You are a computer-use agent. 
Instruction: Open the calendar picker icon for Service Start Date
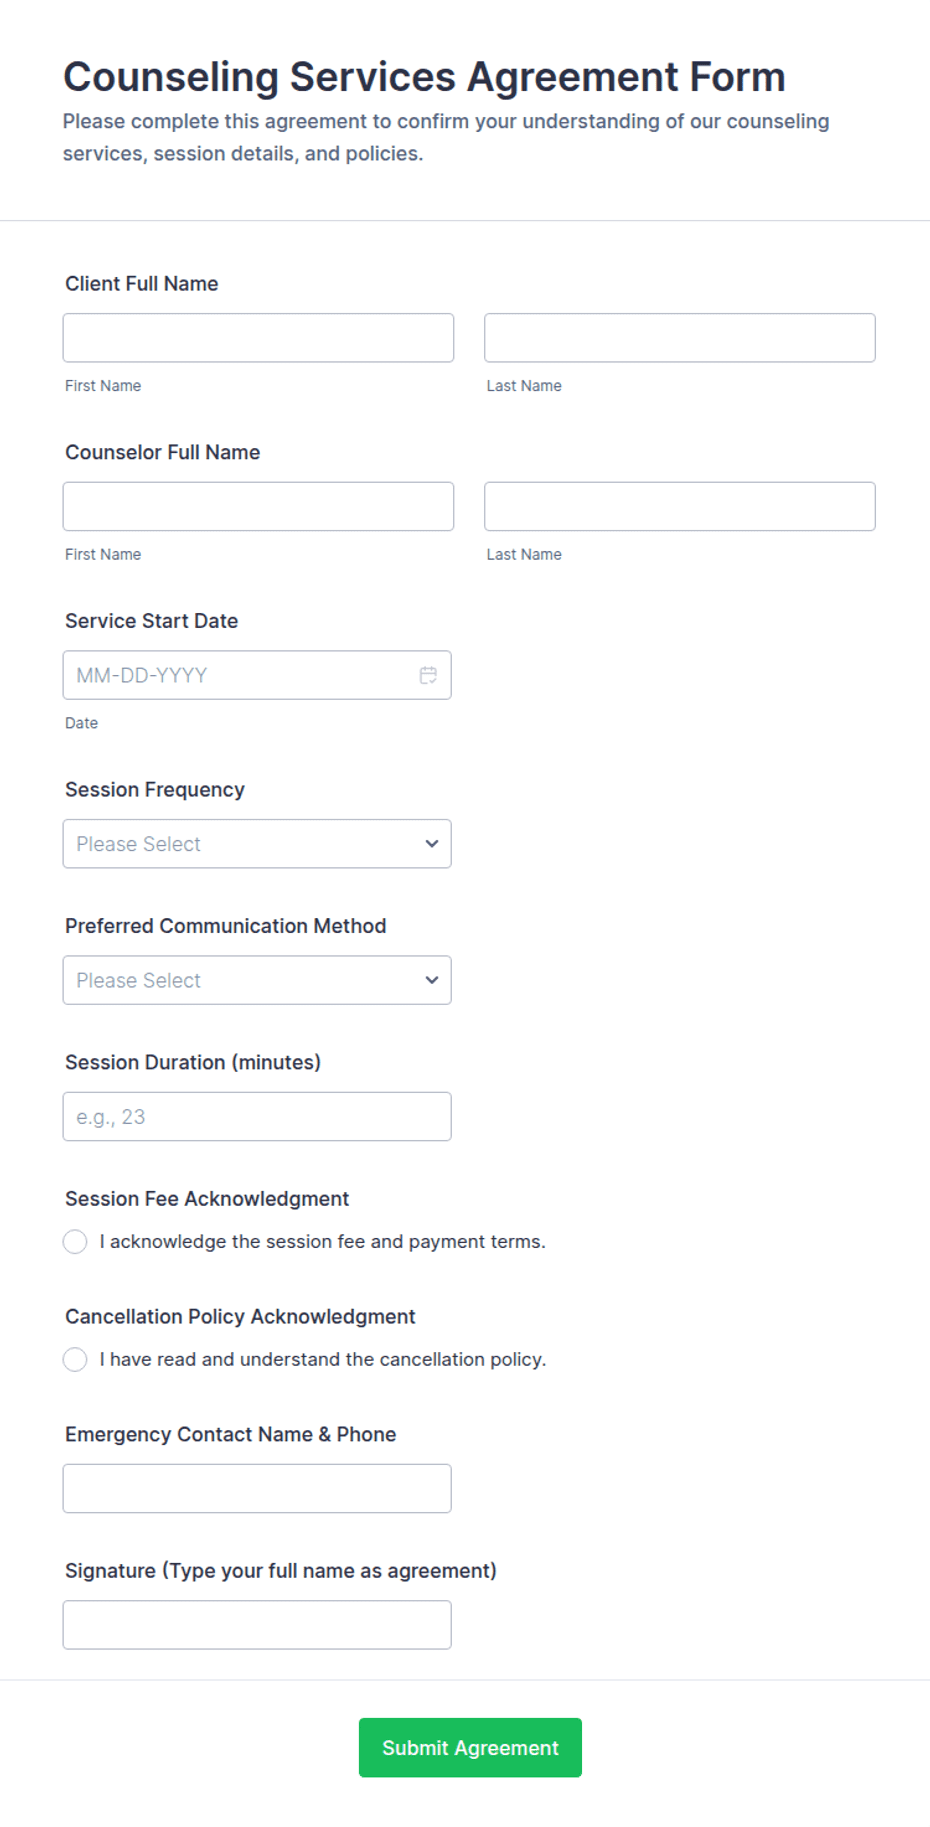tap(428, 675)
